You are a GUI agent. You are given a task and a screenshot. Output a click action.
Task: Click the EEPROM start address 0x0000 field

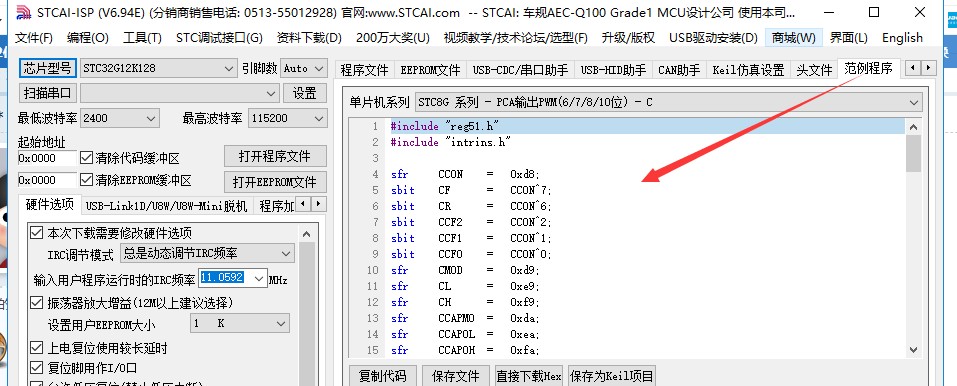coord(47,180)
